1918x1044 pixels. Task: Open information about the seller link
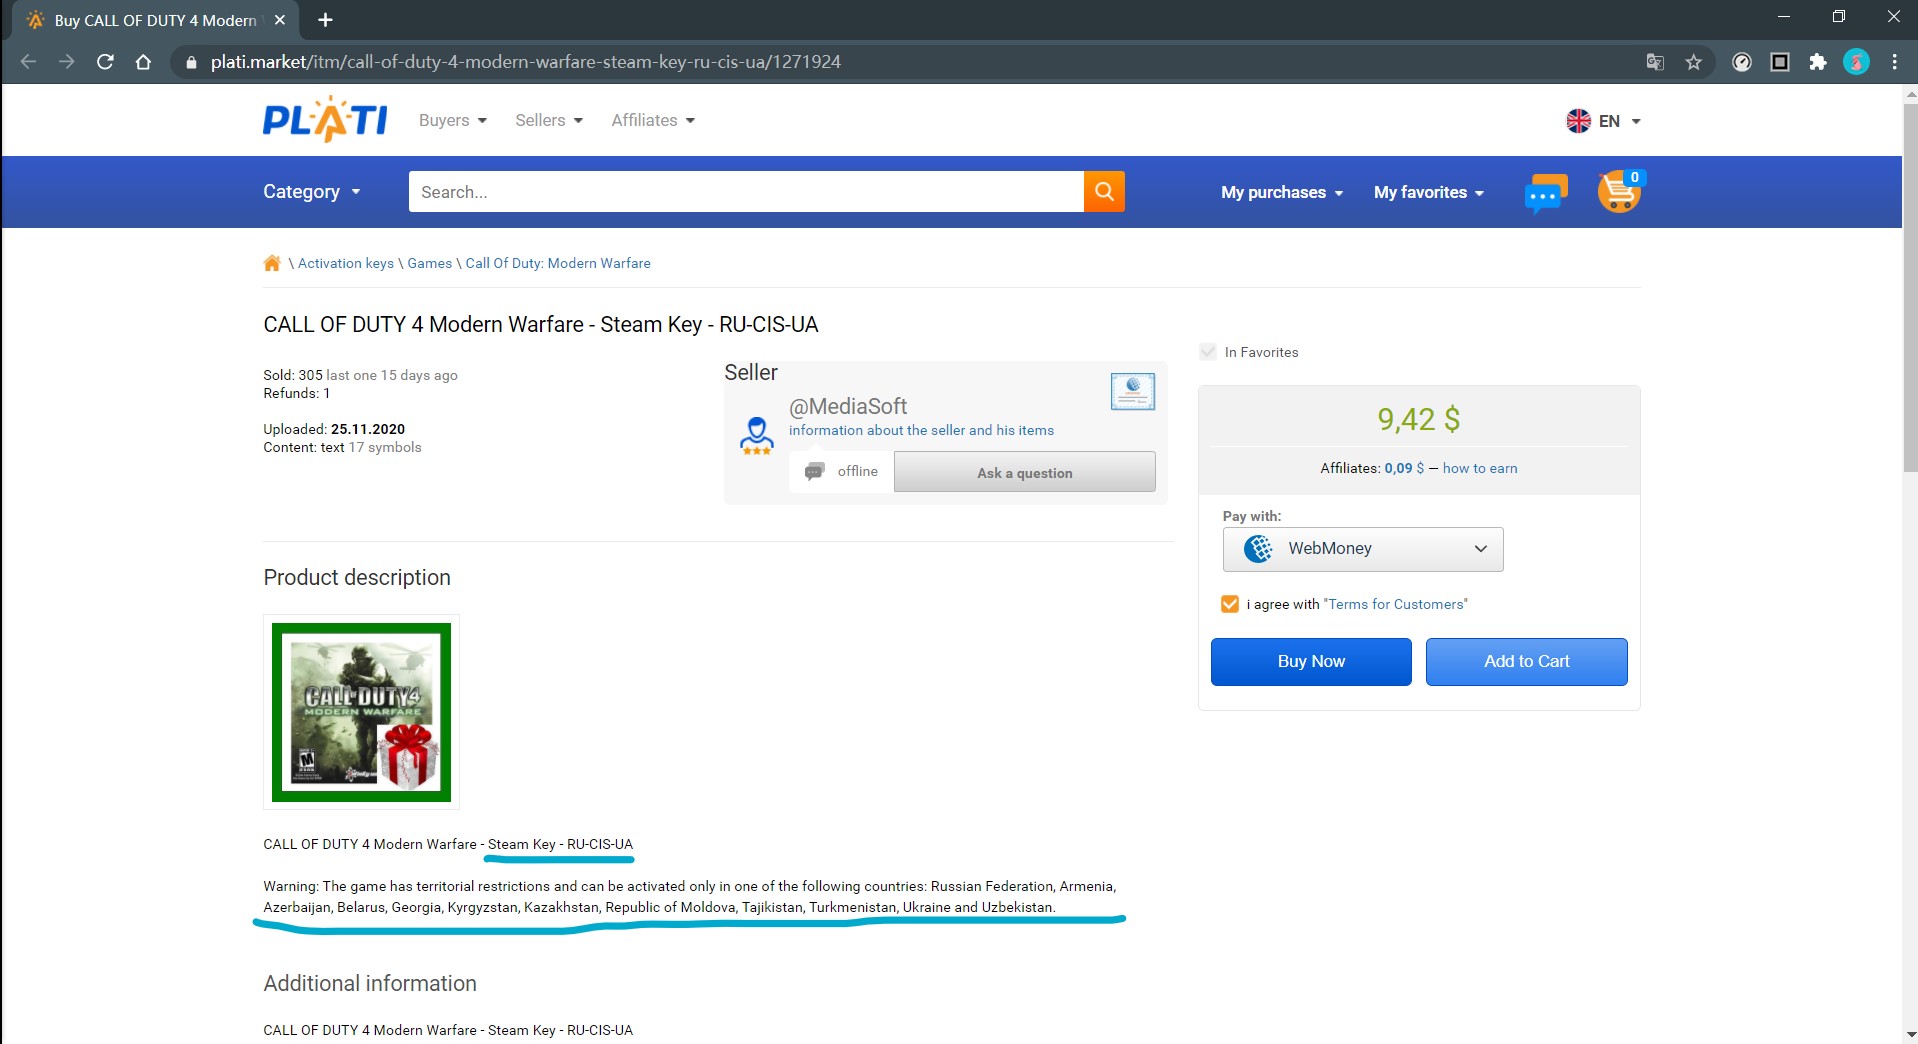point(921,430)
